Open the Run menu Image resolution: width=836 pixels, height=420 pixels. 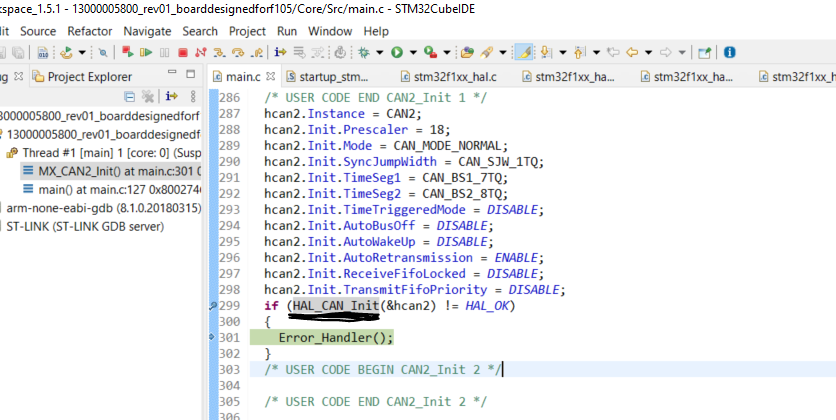[x=287, y=31]
